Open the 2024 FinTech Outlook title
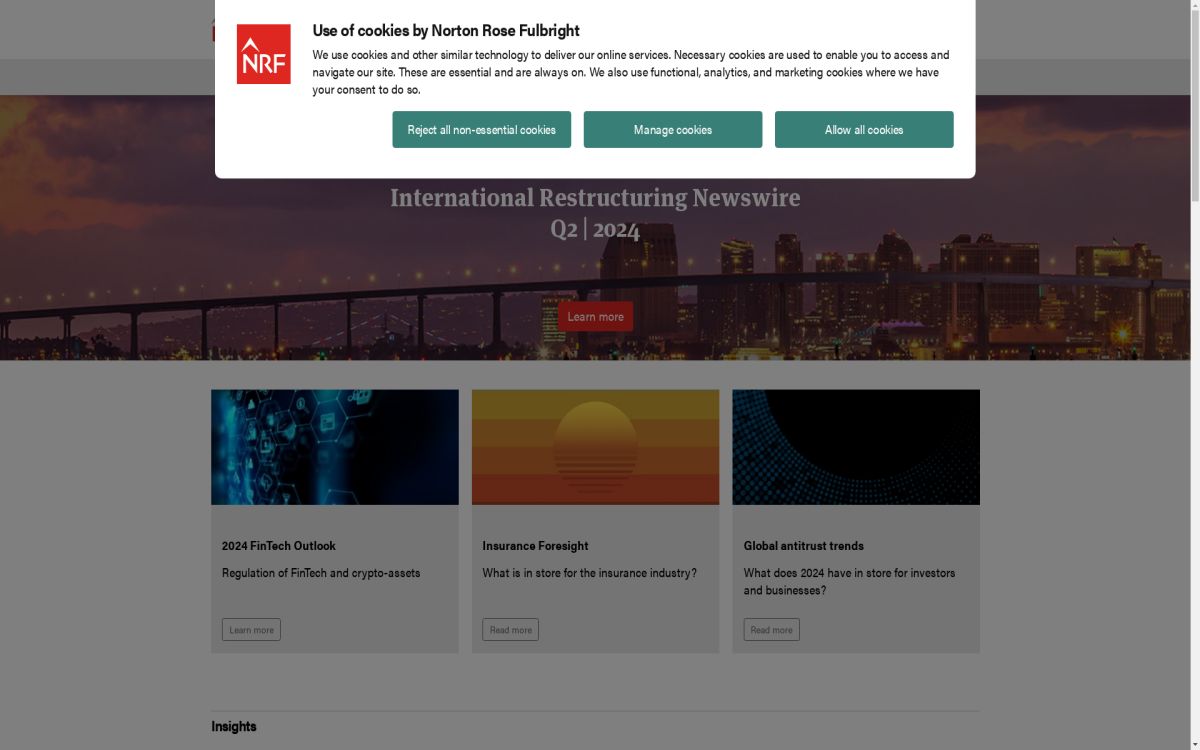Screen dimensions: 1200x750 coord(279,546)
